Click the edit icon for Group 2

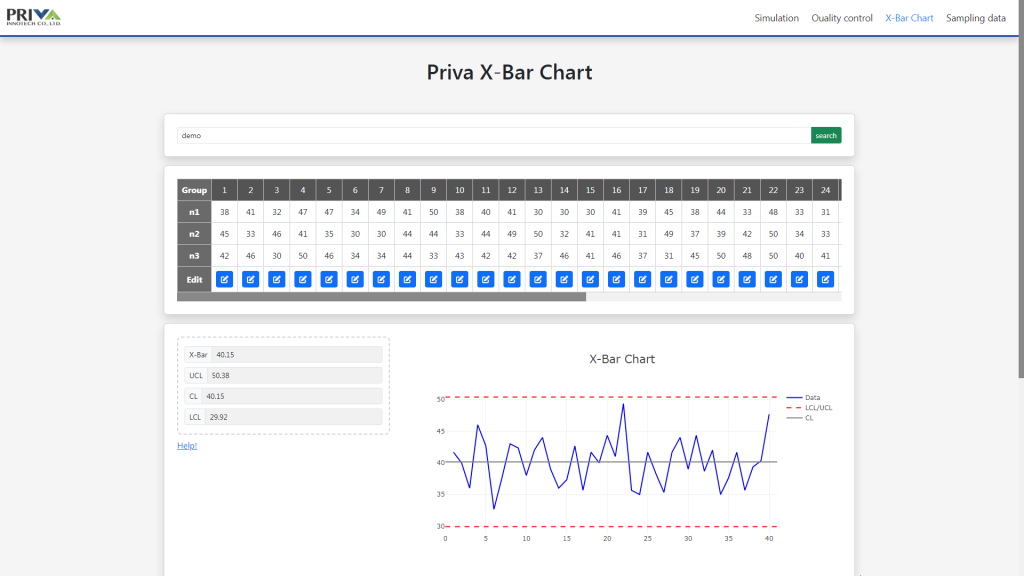coord(250,280)
